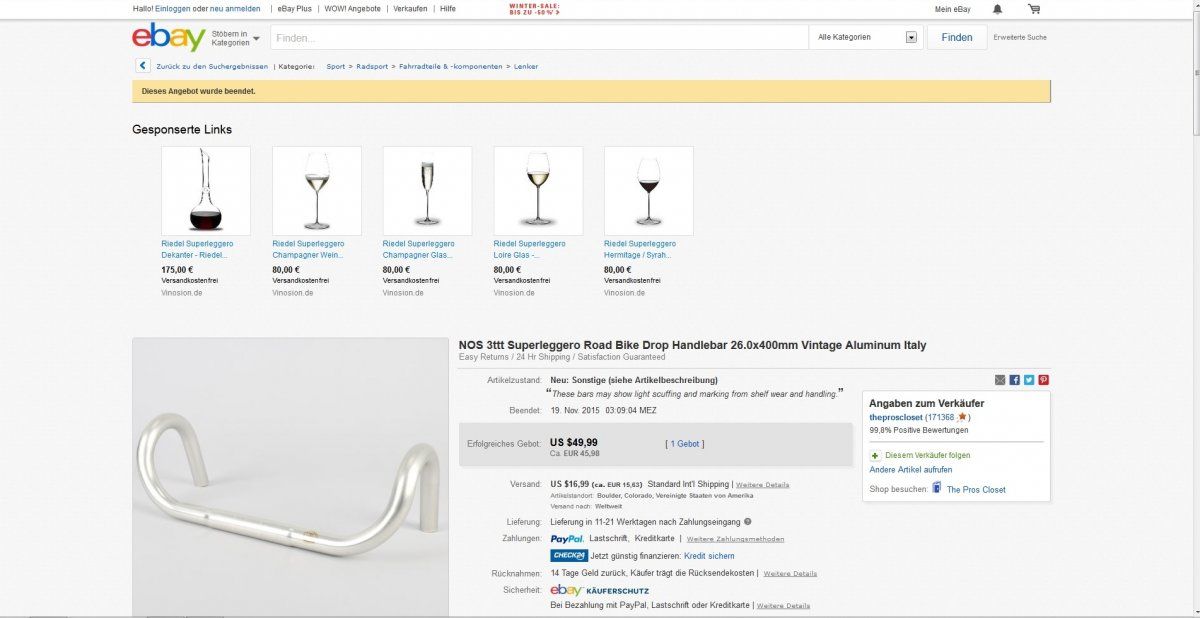Expand the 'Stöbern in Kategorien' dropdown
The width and height of the screenshot is (1200, 618).
[235, 38]
